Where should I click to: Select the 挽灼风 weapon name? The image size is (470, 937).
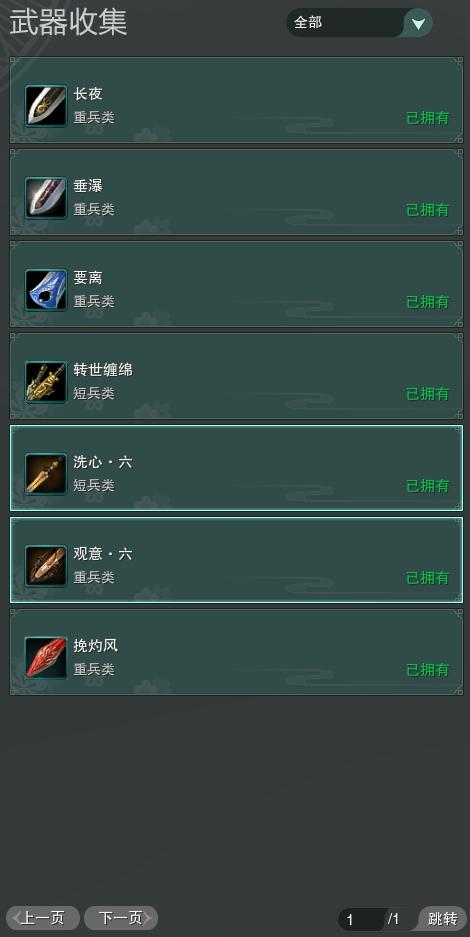(x=96, y=646)
